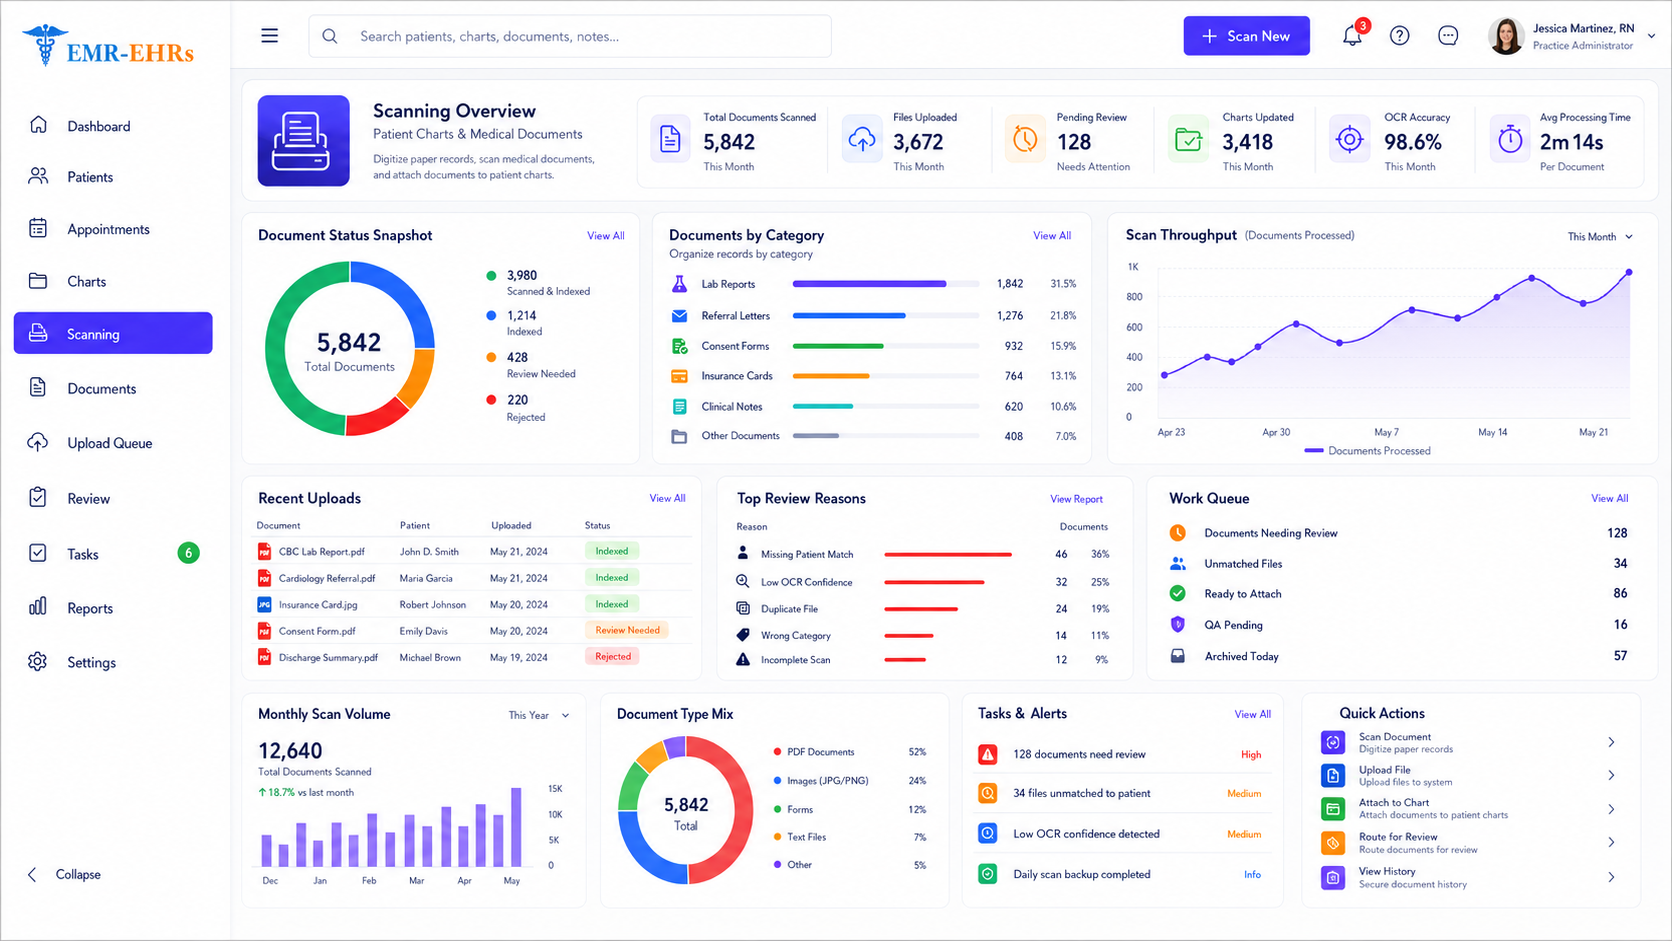Image resolution: width=1672 pixels, height=941 pixels.
Task: Open Insurance Card.jpg in Recent Uploads
Action: [x=317, y=605]
